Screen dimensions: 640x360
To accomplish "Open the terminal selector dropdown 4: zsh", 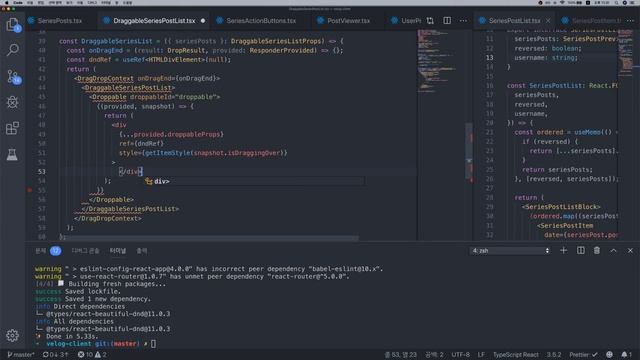I will coord(510,251).
